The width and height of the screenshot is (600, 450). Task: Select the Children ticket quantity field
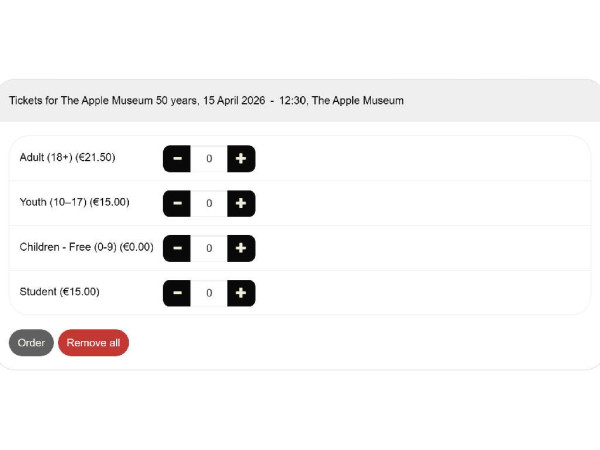coord(209,248)
